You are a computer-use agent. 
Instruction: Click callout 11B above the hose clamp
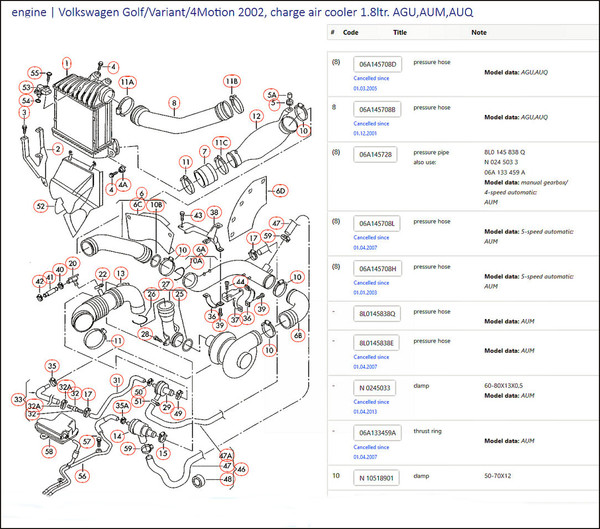click(232, 80)
